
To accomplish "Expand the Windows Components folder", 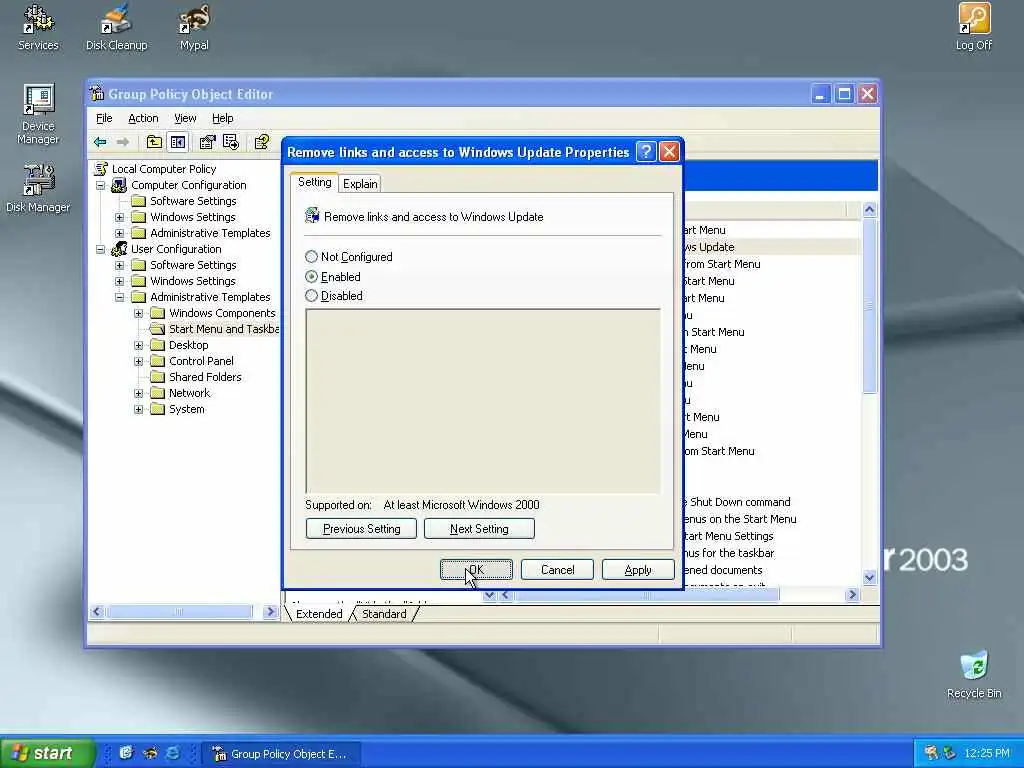I will coord(138,313).
